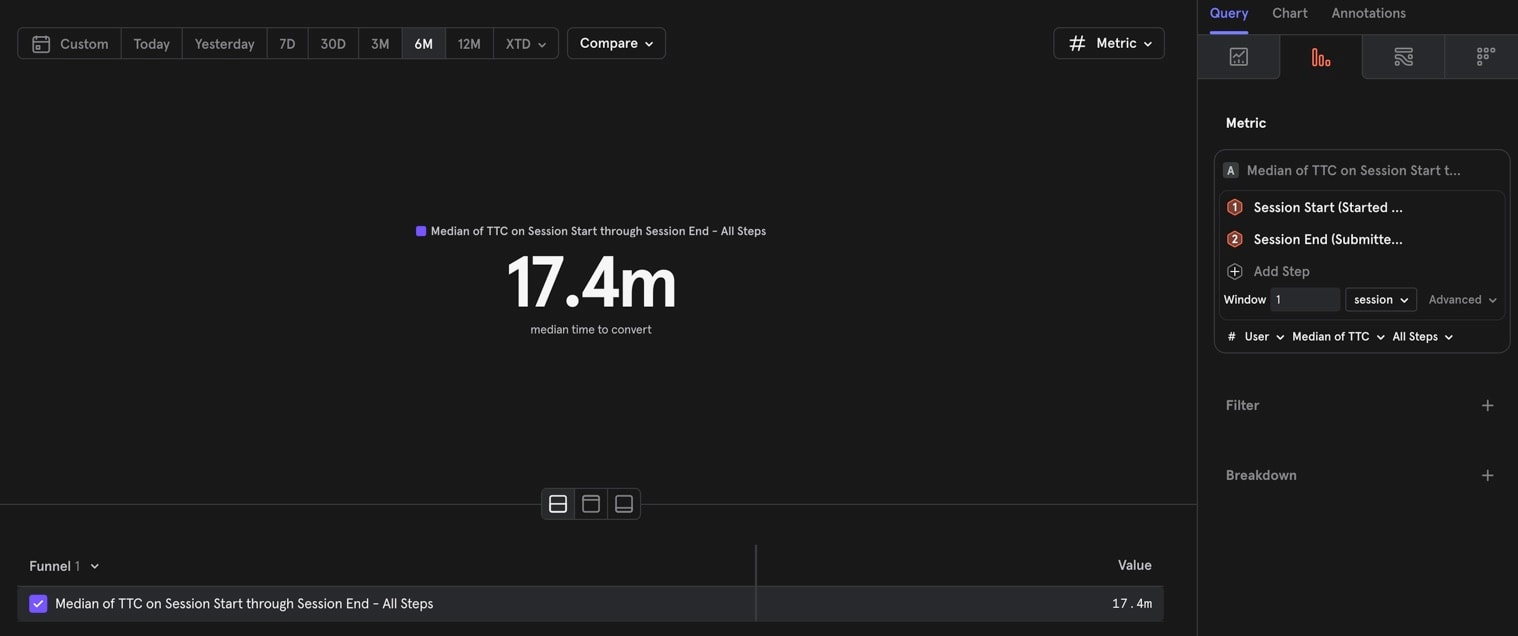Select the Funnels bar chart report icon
The width and height of the screenshot is (1518, 636).
click(1320, 57)
